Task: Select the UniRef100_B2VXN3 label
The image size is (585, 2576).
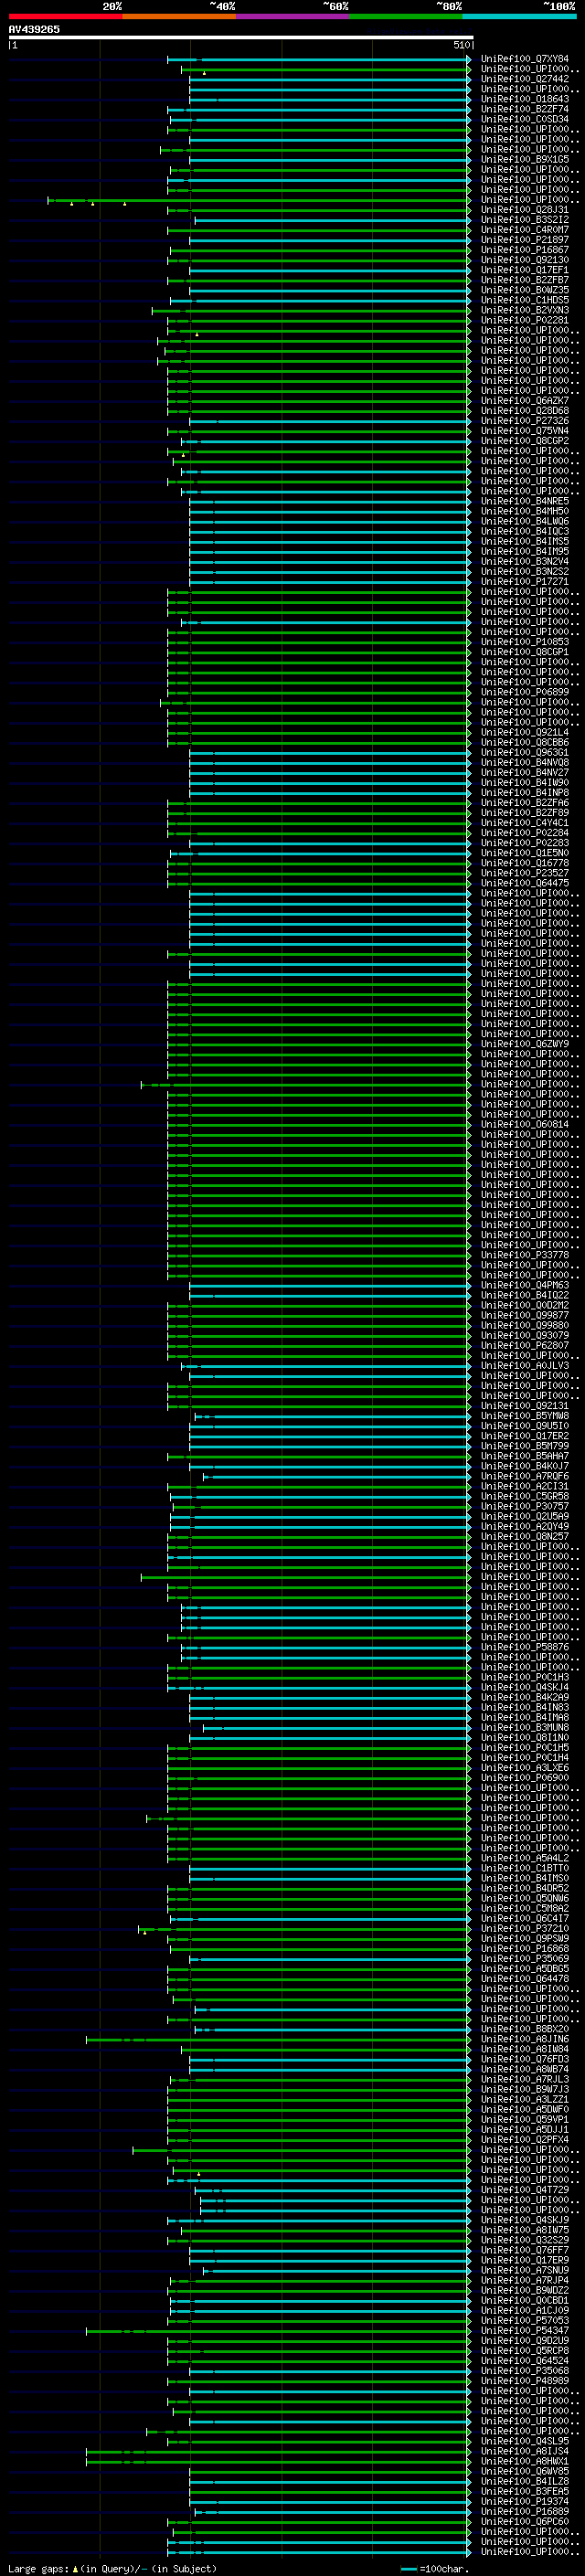Action: (x=525, y=310)
